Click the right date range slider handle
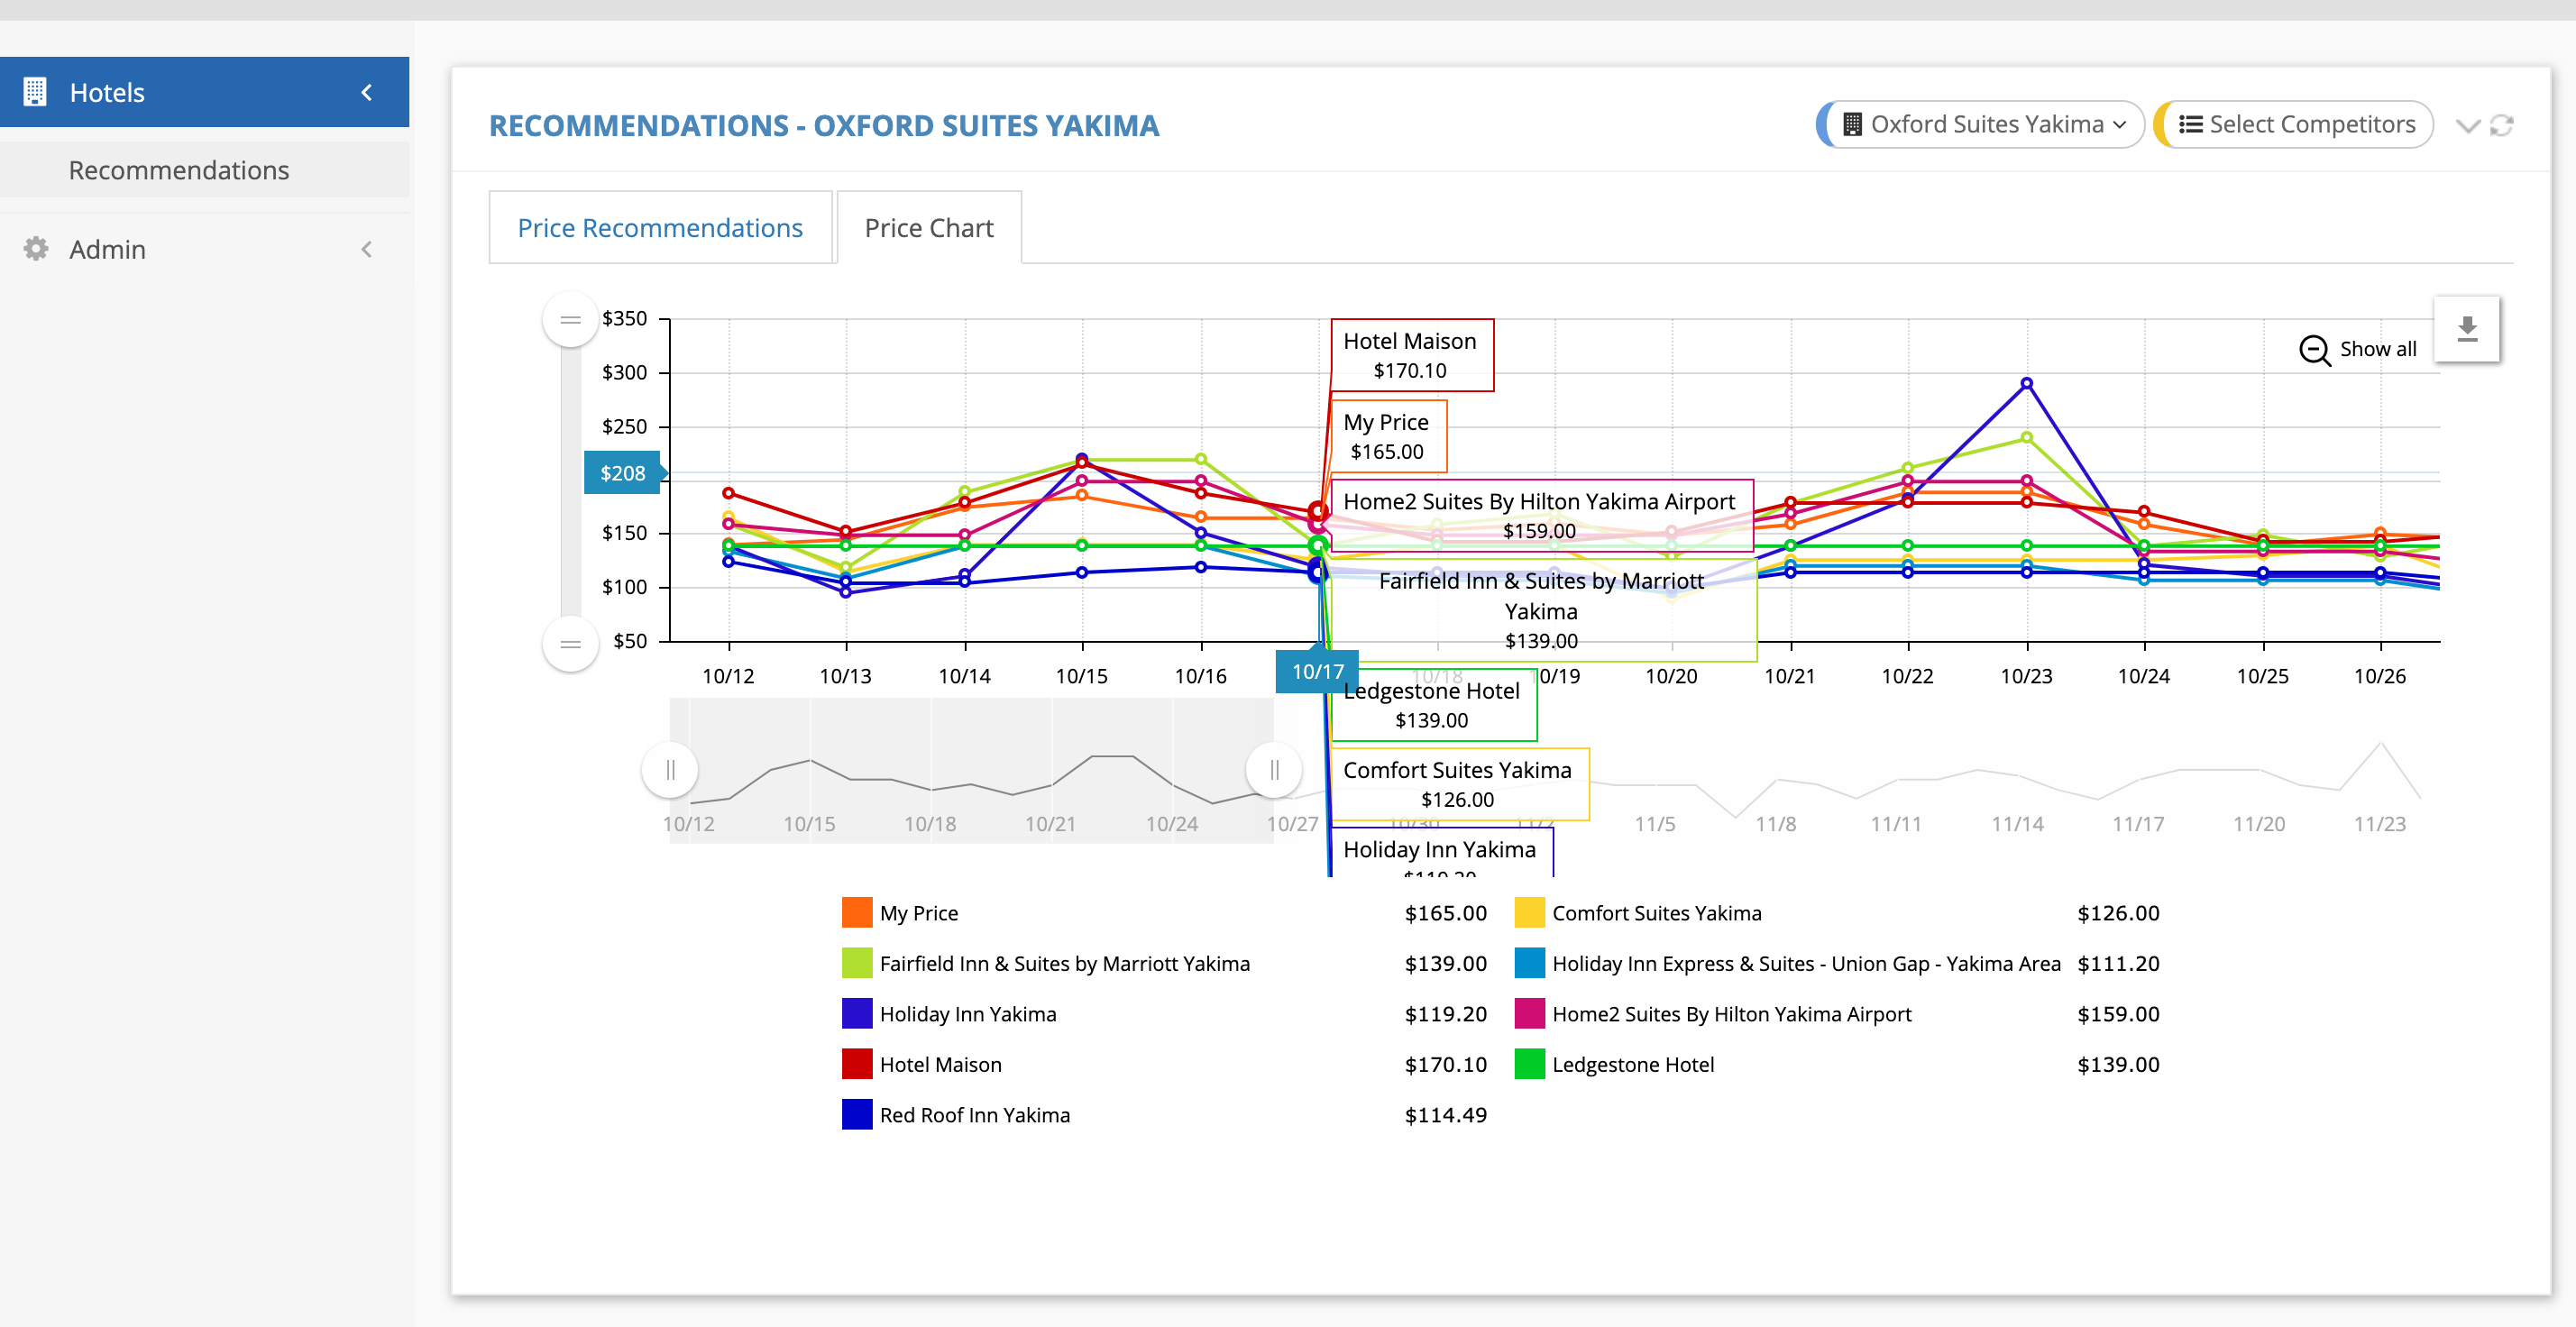The image size is (2576, 1327). pyautogui.click(x=1274, y=770)
